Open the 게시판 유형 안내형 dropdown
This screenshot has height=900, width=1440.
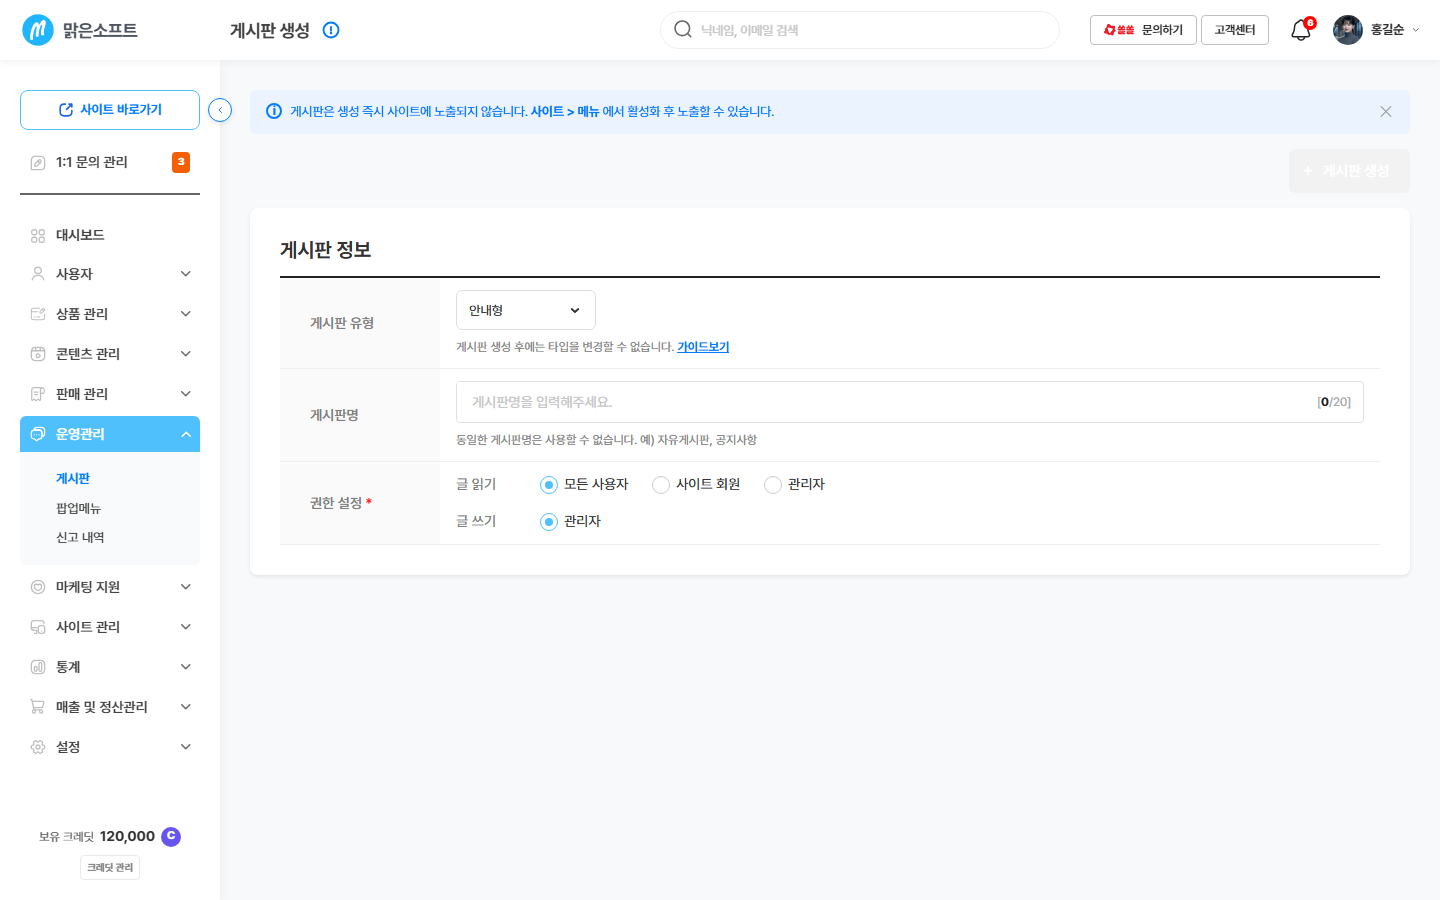526,310
